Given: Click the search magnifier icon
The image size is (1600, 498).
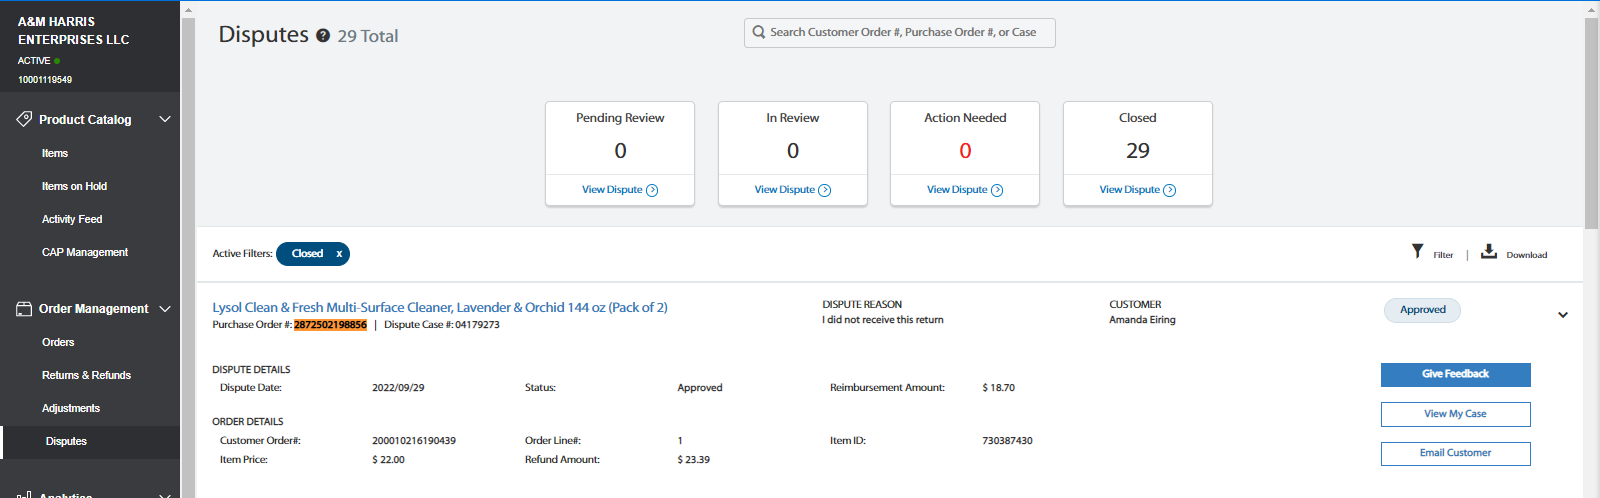Looking at the screenshot, I should (x=759, y=32).
